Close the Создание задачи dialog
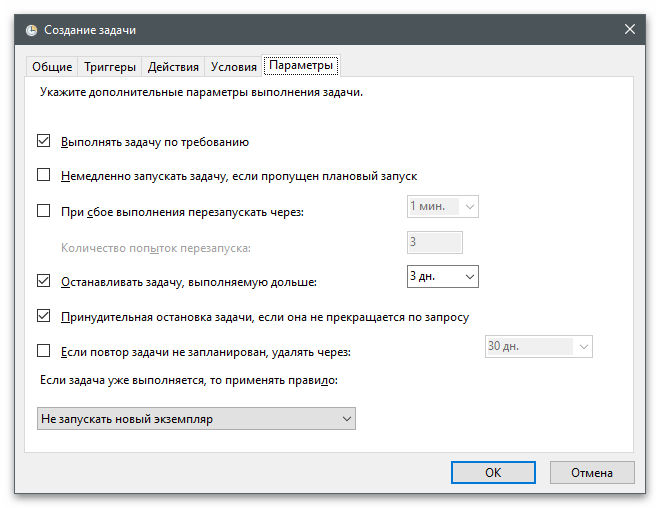This screenshot has height=508, width=660. 629,29
